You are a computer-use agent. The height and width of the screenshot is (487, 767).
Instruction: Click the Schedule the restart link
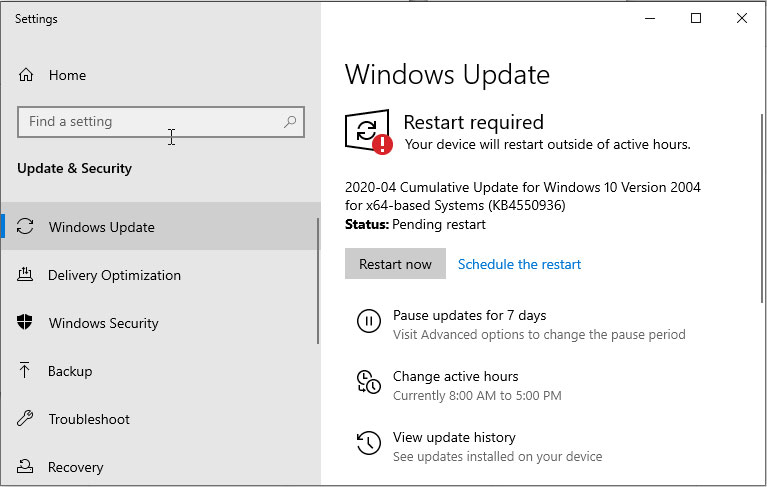(519, 264)
